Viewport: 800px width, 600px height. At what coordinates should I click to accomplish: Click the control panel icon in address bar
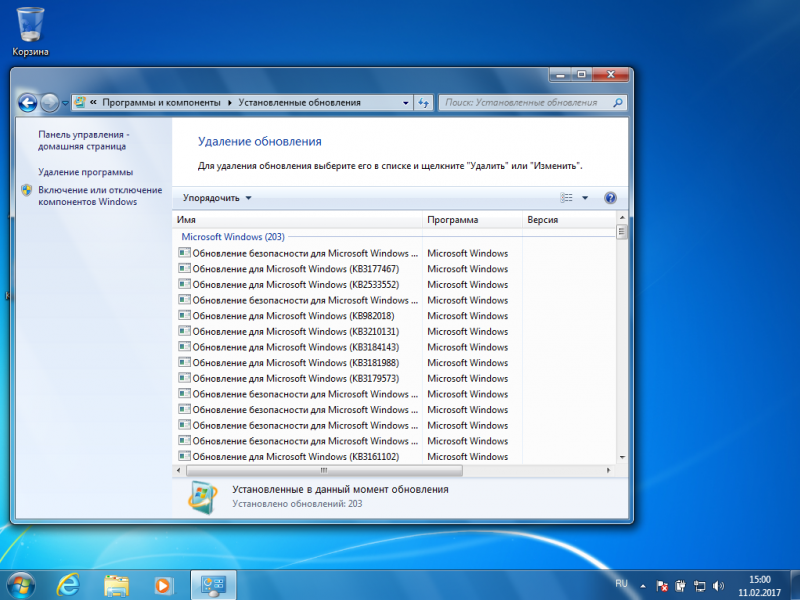coord(80,103)
